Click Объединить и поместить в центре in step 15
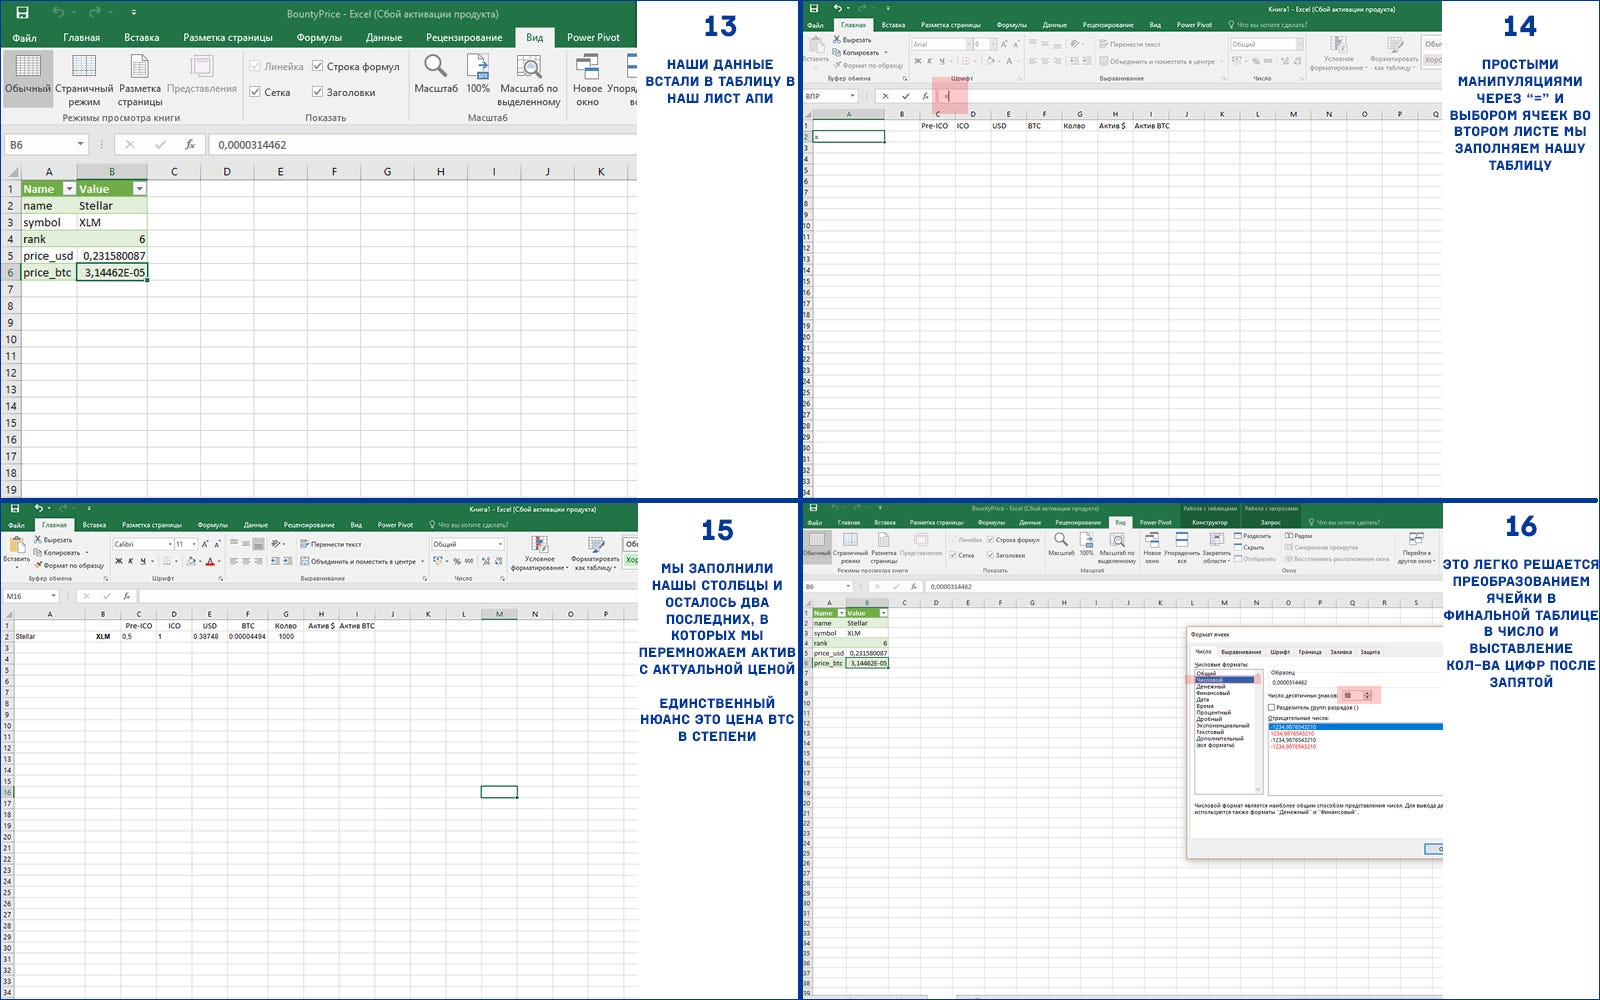 [358, 562]
